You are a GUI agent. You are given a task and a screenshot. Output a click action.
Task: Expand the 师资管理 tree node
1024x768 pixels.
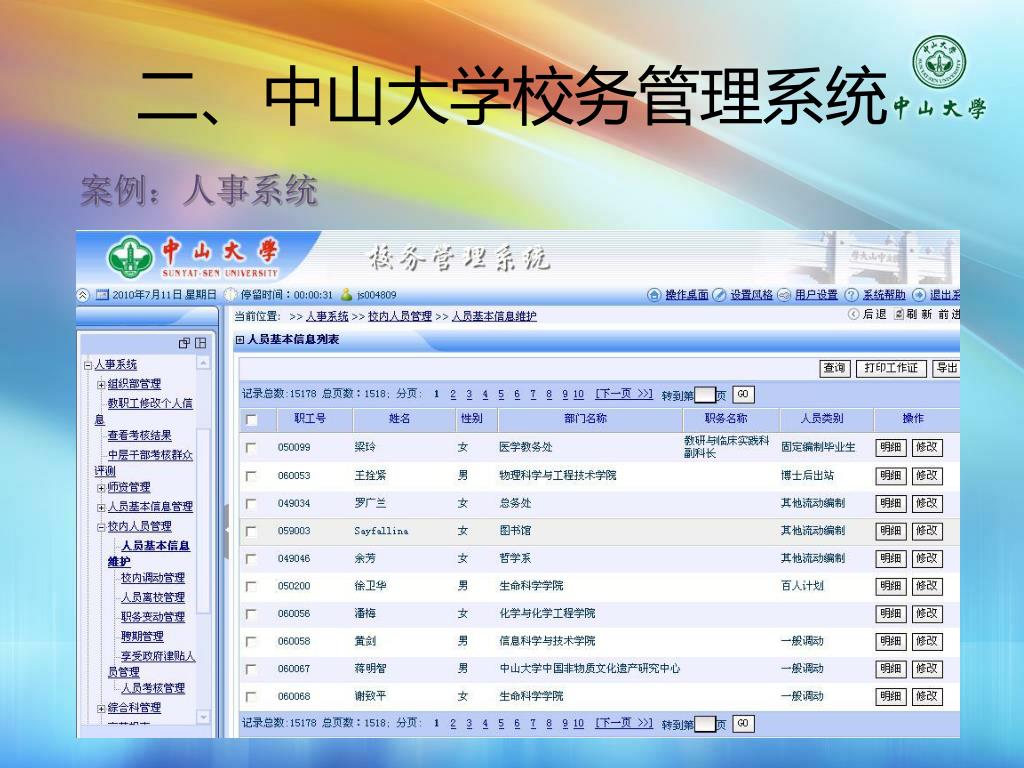pos(101,488)
